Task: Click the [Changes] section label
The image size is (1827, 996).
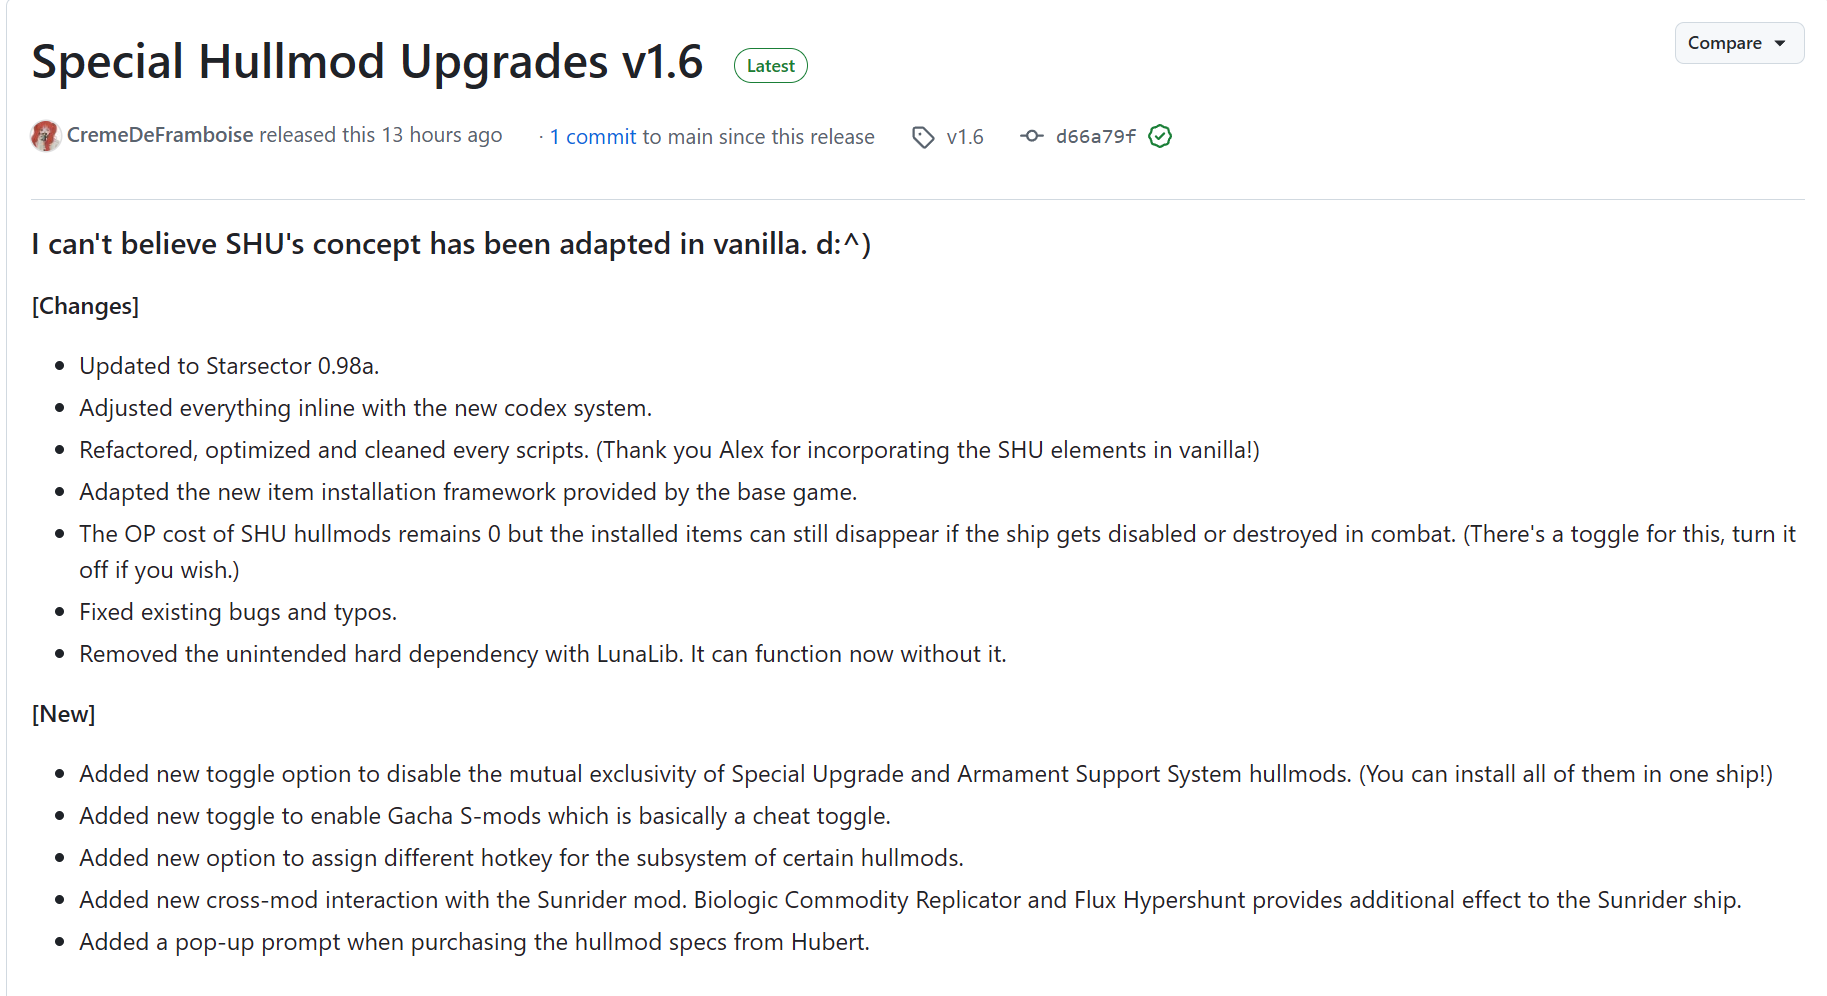Action: click(86, 306)
